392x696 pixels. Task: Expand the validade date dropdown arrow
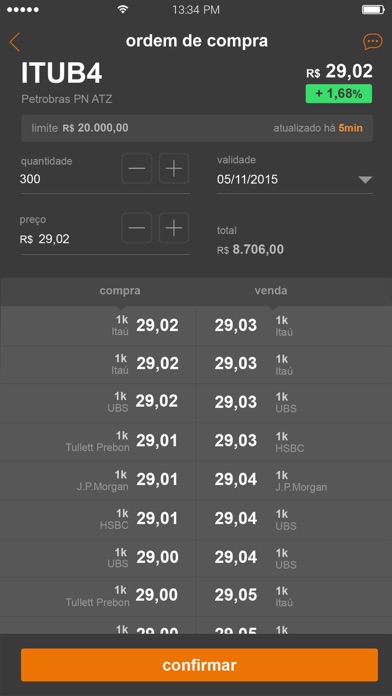point(365,180)
